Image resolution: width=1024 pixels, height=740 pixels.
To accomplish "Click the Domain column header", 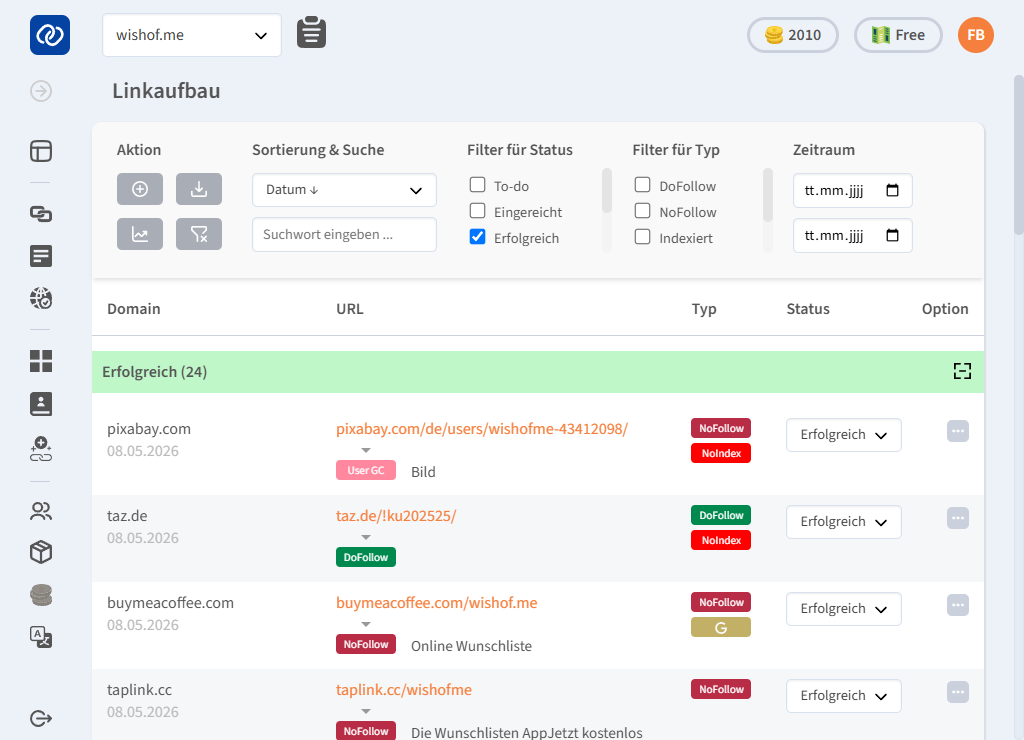I will 134,308.
